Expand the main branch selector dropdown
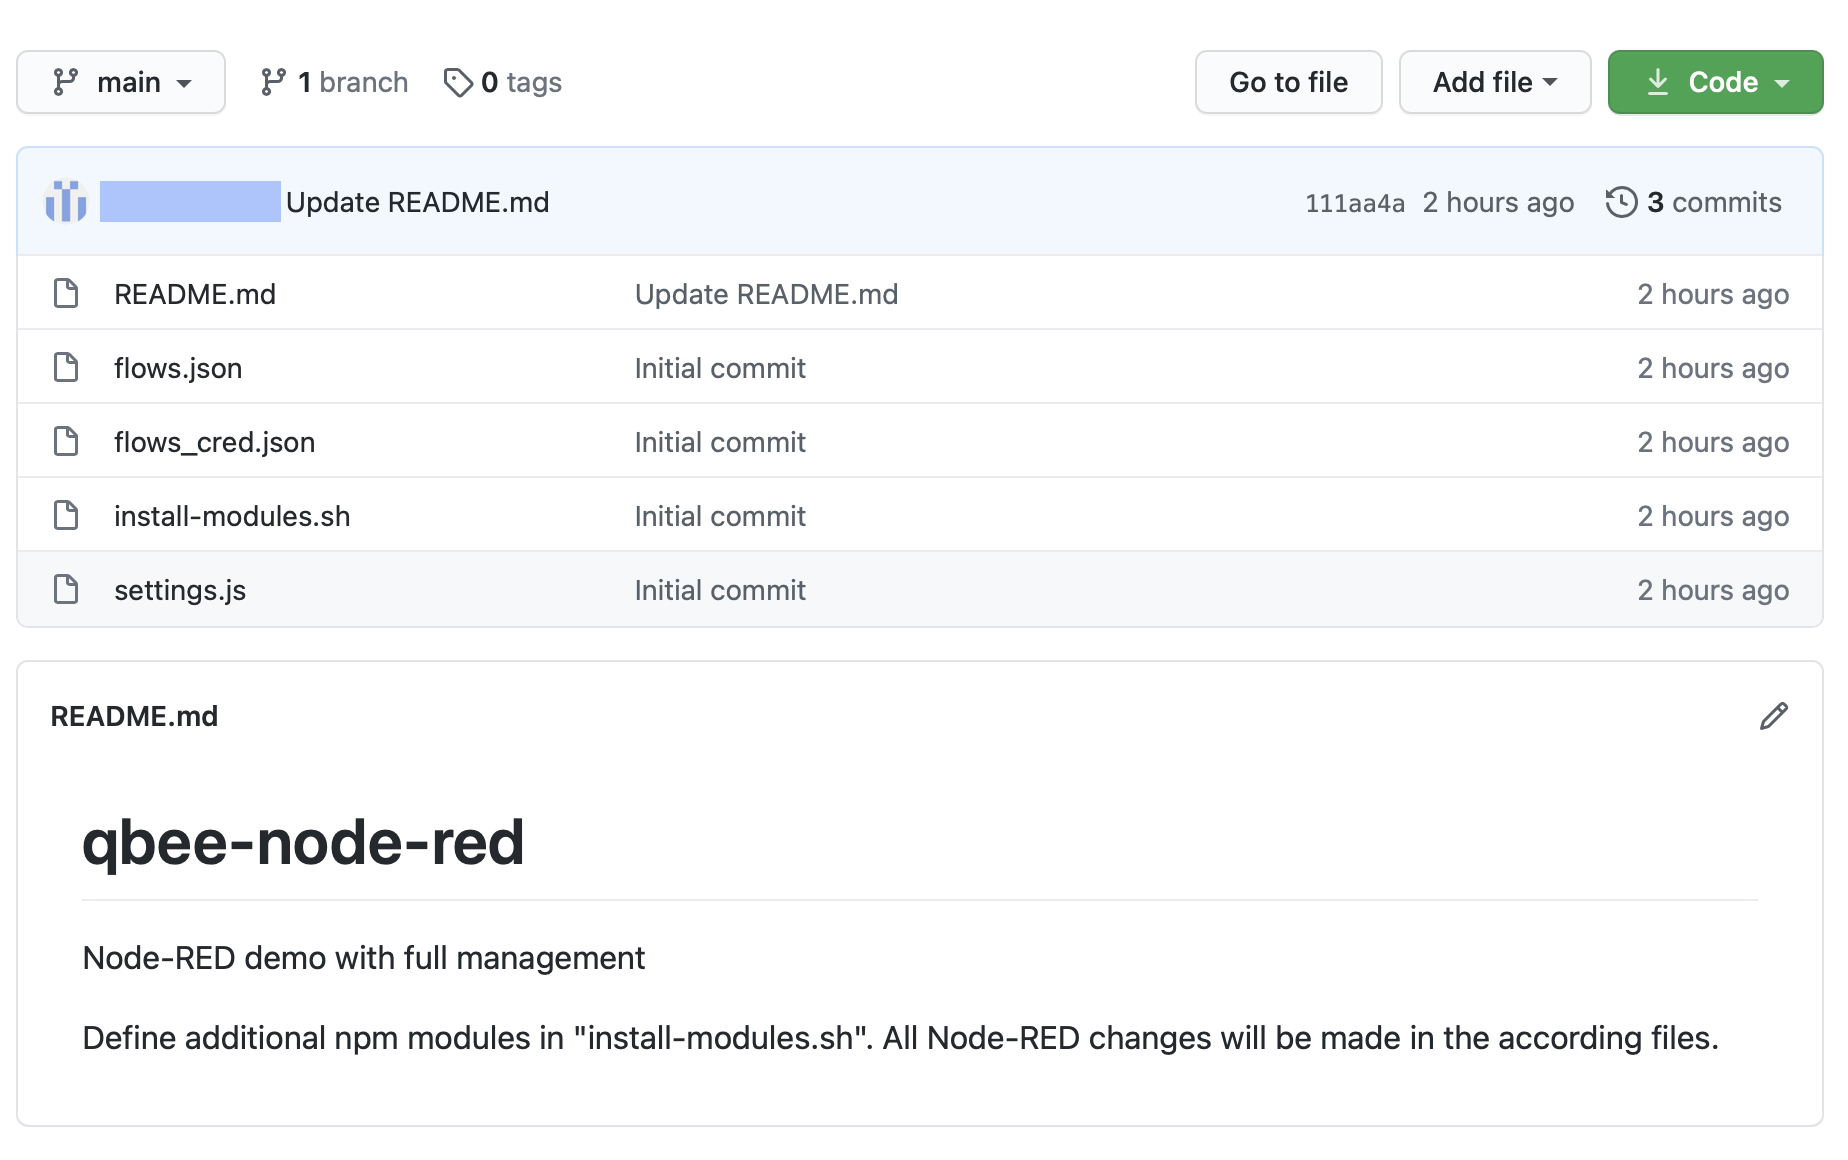Viewport: 1848px width, 1160px height. [x=121, y=82]
